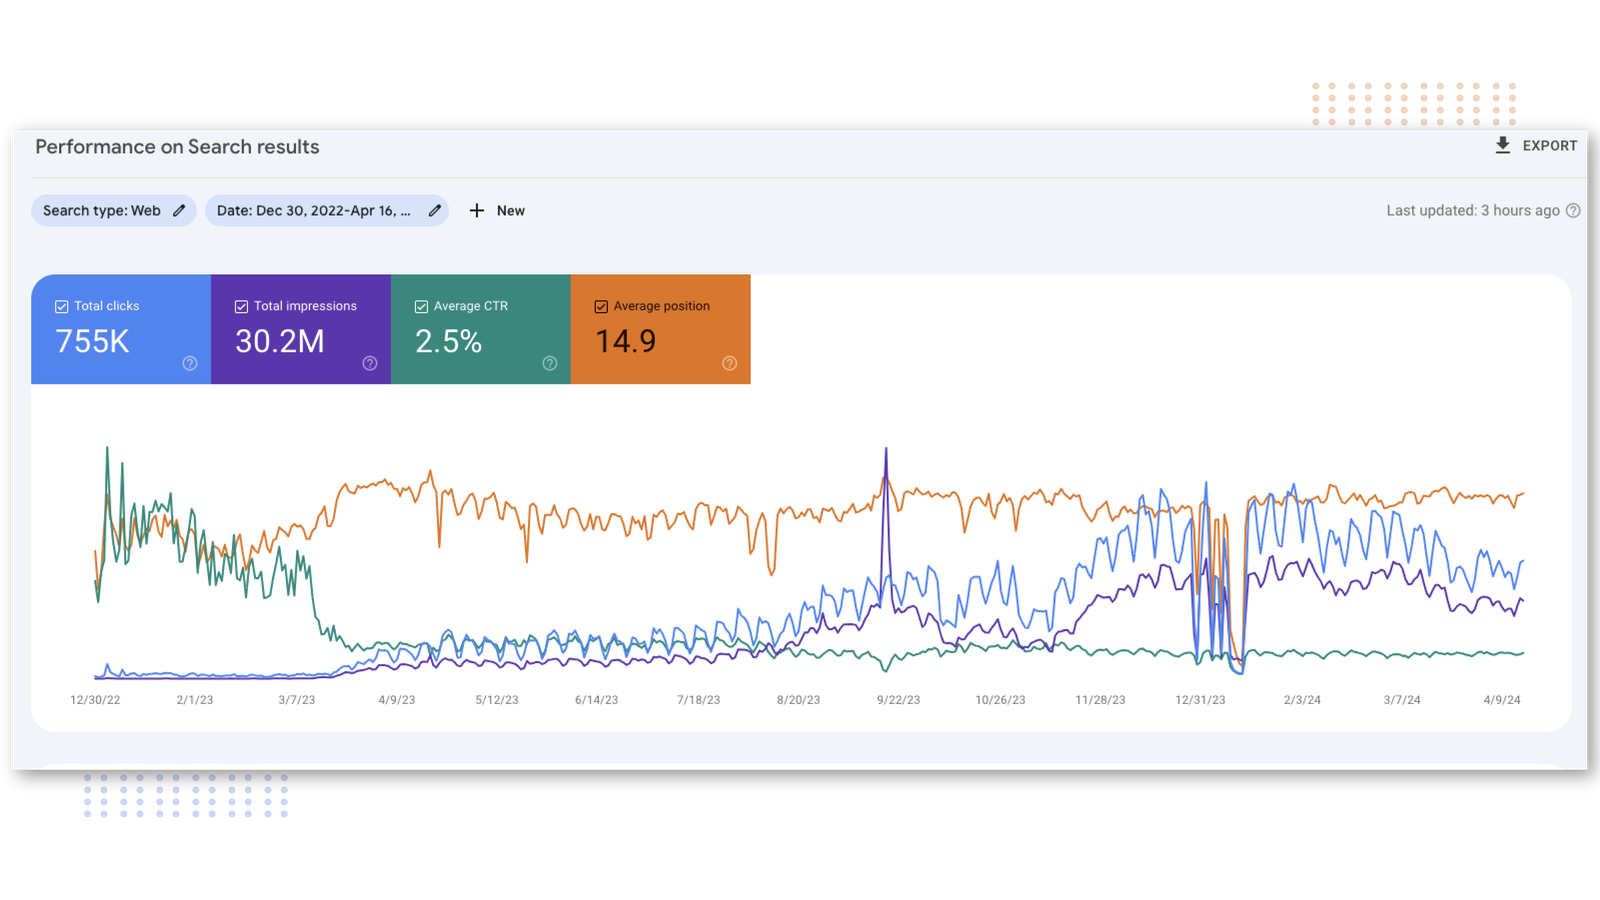Image resolution: width=1600 pixels, height=900 pixels.
Task: Click the 9/22/23 date on chart axis
Action: [x=898, y=700]
